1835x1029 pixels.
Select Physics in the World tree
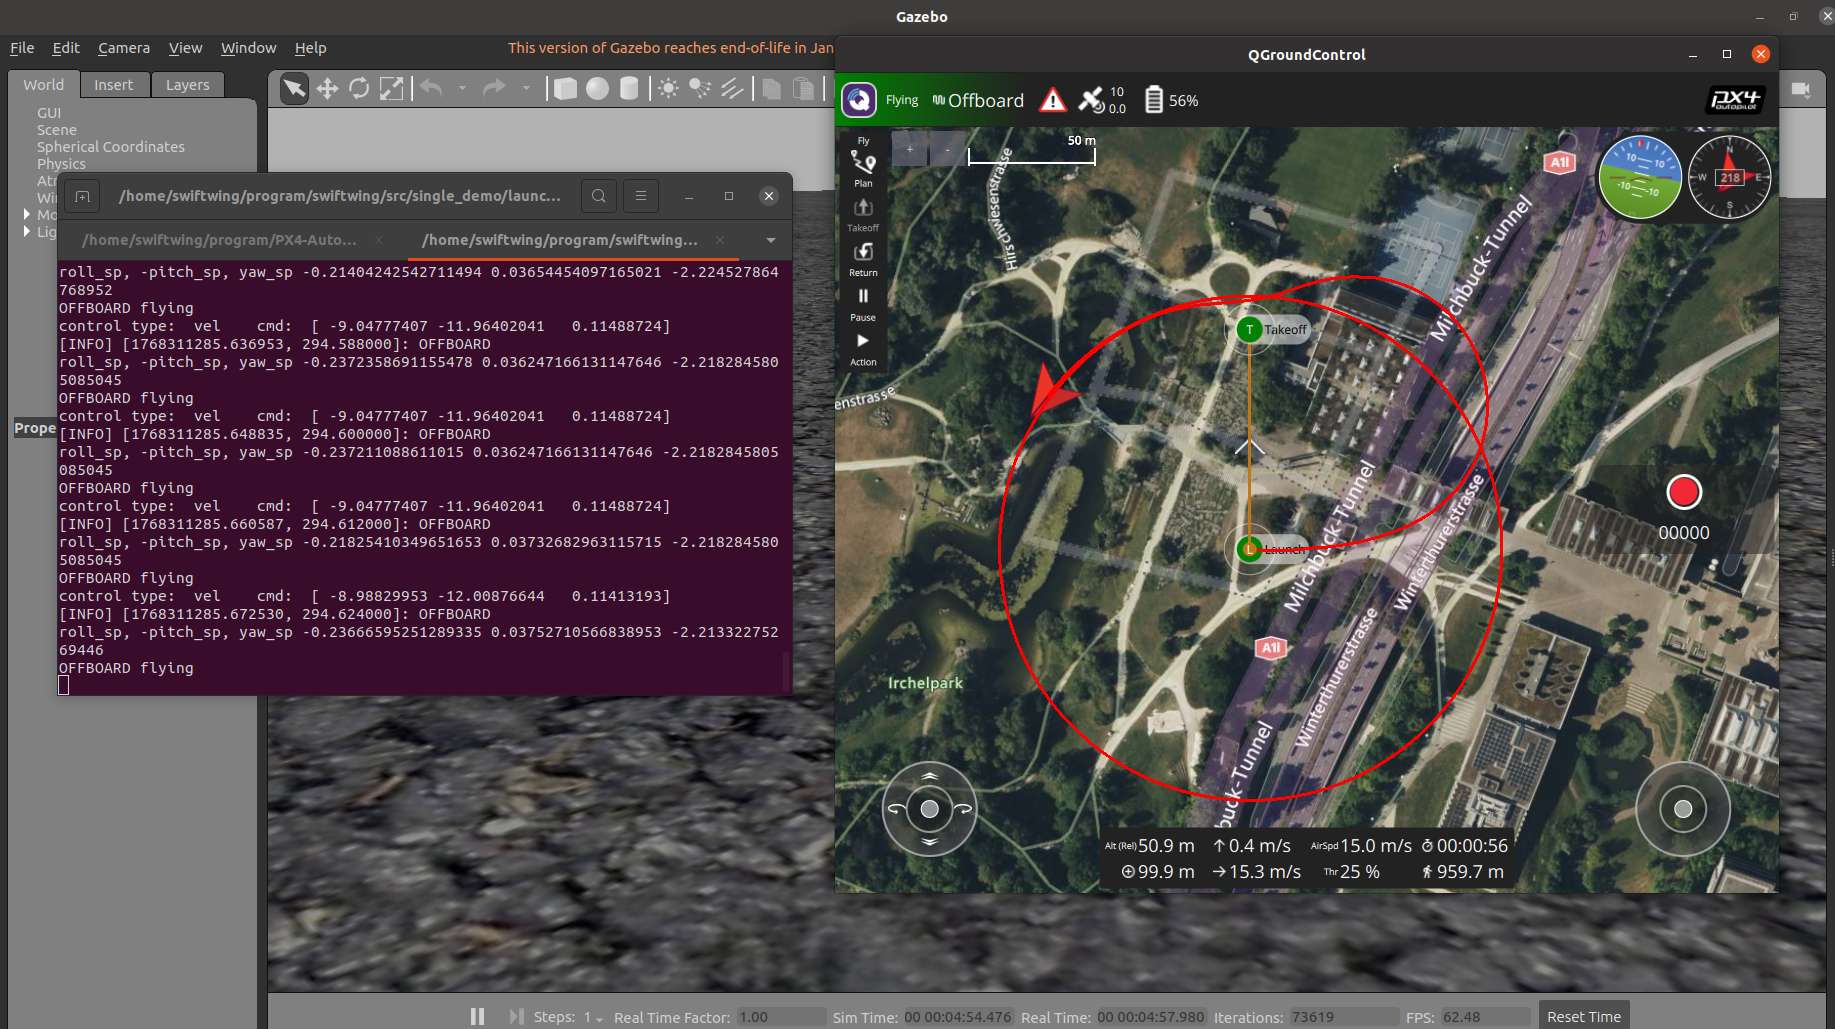click(61, 164)
